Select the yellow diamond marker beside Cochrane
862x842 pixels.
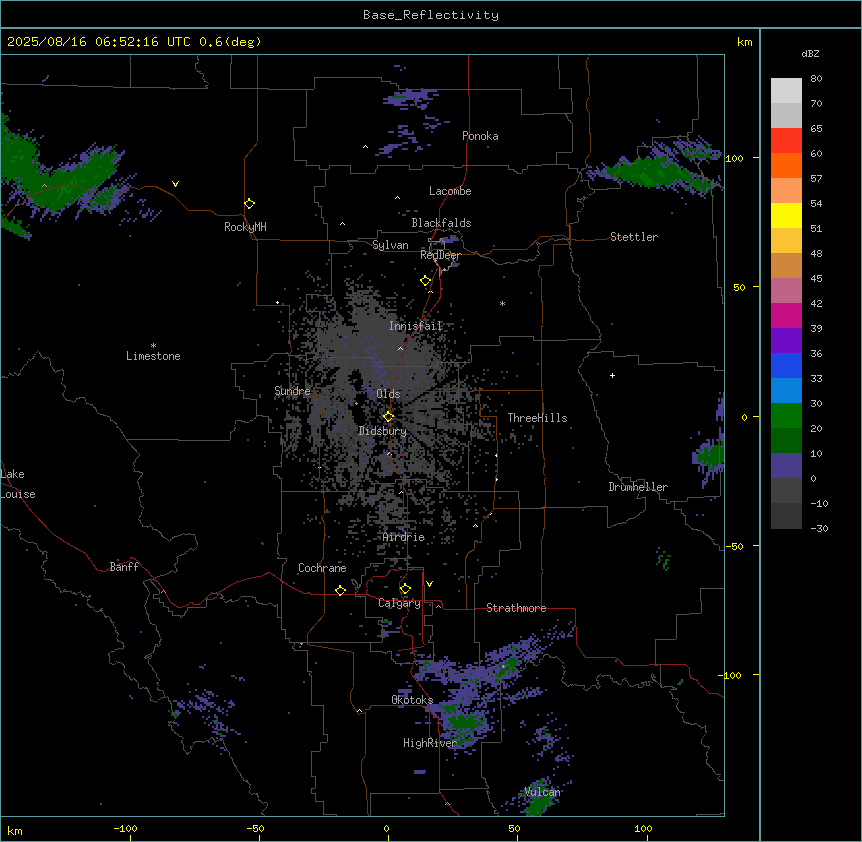340,590
